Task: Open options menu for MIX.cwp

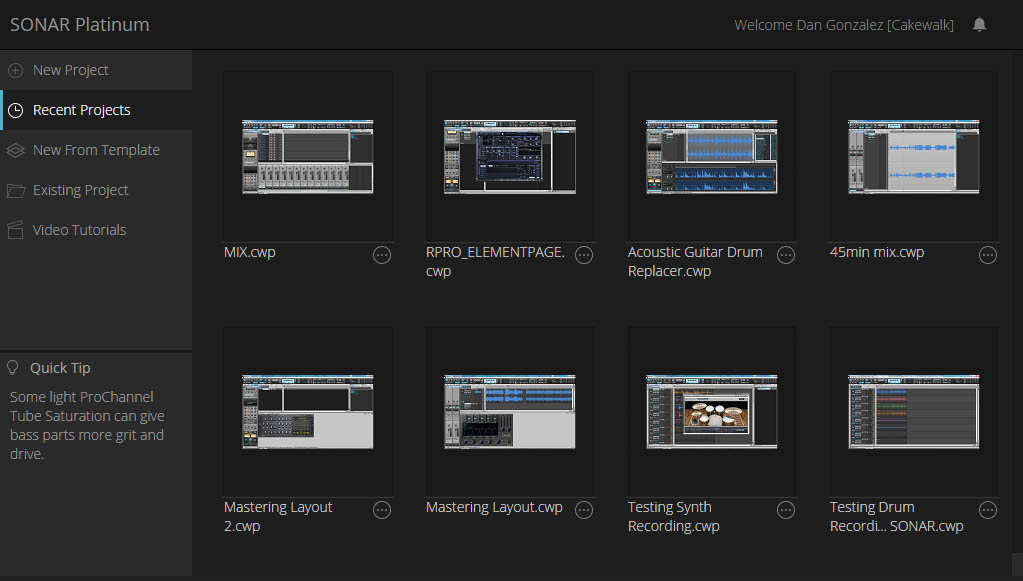Action: click(382, 255)
